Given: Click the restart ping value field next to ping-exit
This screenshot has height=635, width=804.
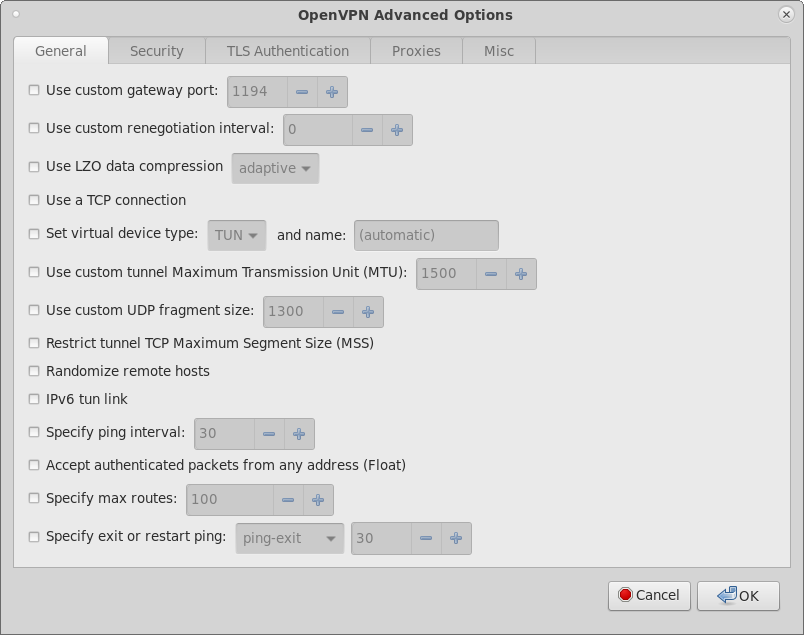Looking at the screenshot, I should pos(381,538).
